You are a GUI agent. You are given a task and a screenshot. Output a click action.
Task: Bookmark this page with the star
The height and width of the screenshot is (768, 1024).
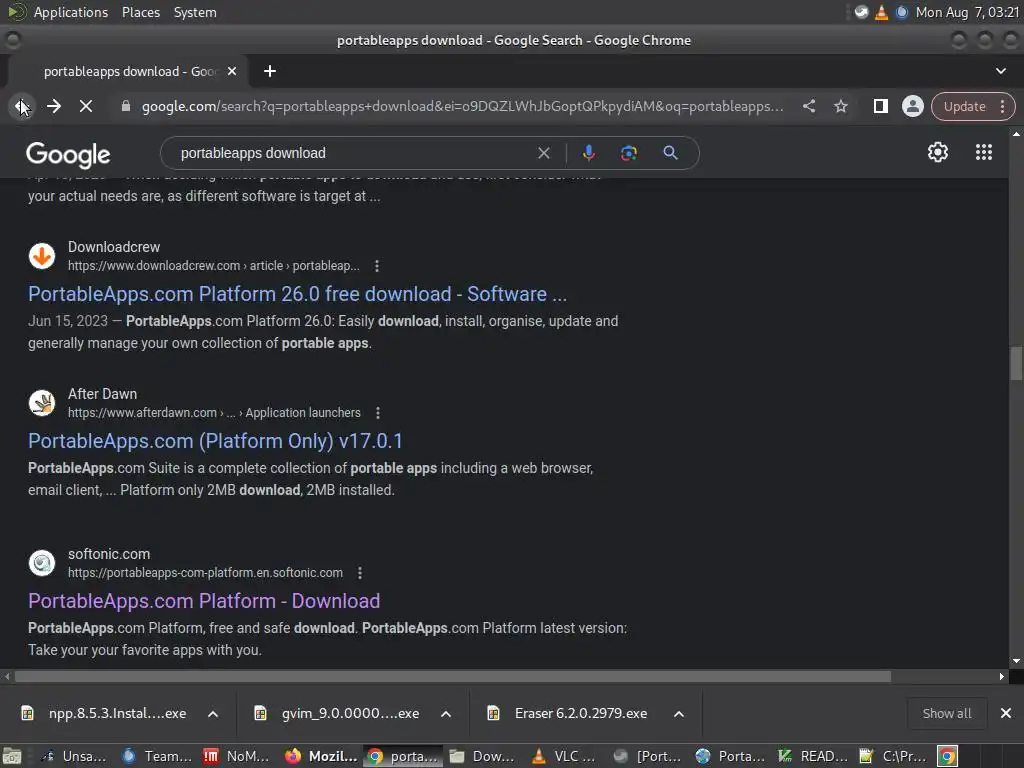(x=841, y=106)
